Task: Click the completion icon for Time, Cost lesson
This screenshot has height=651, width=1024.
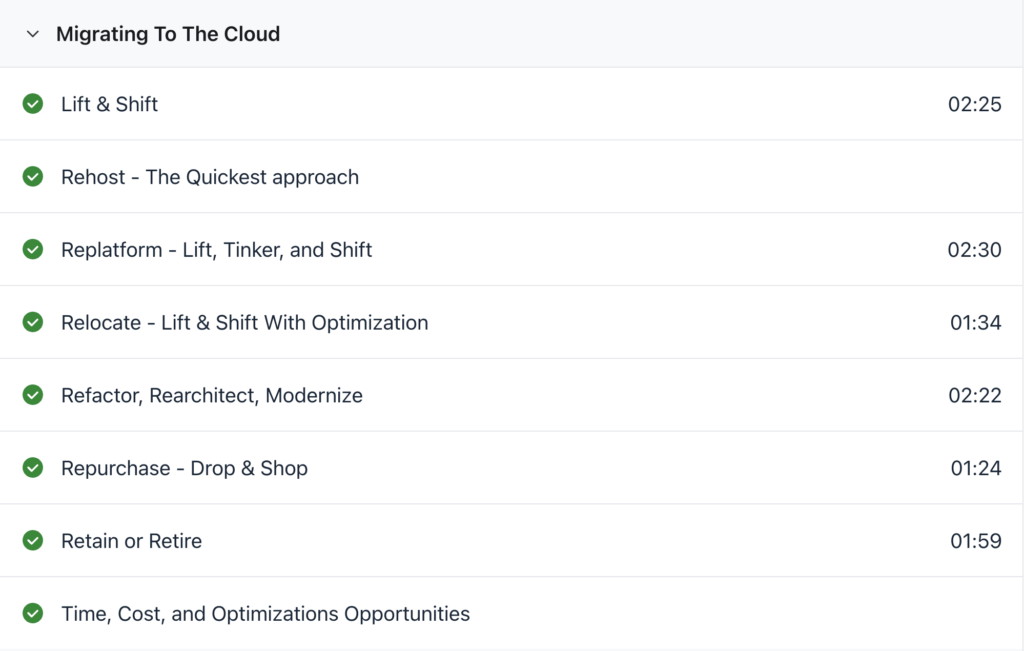Action: (33, 613)
